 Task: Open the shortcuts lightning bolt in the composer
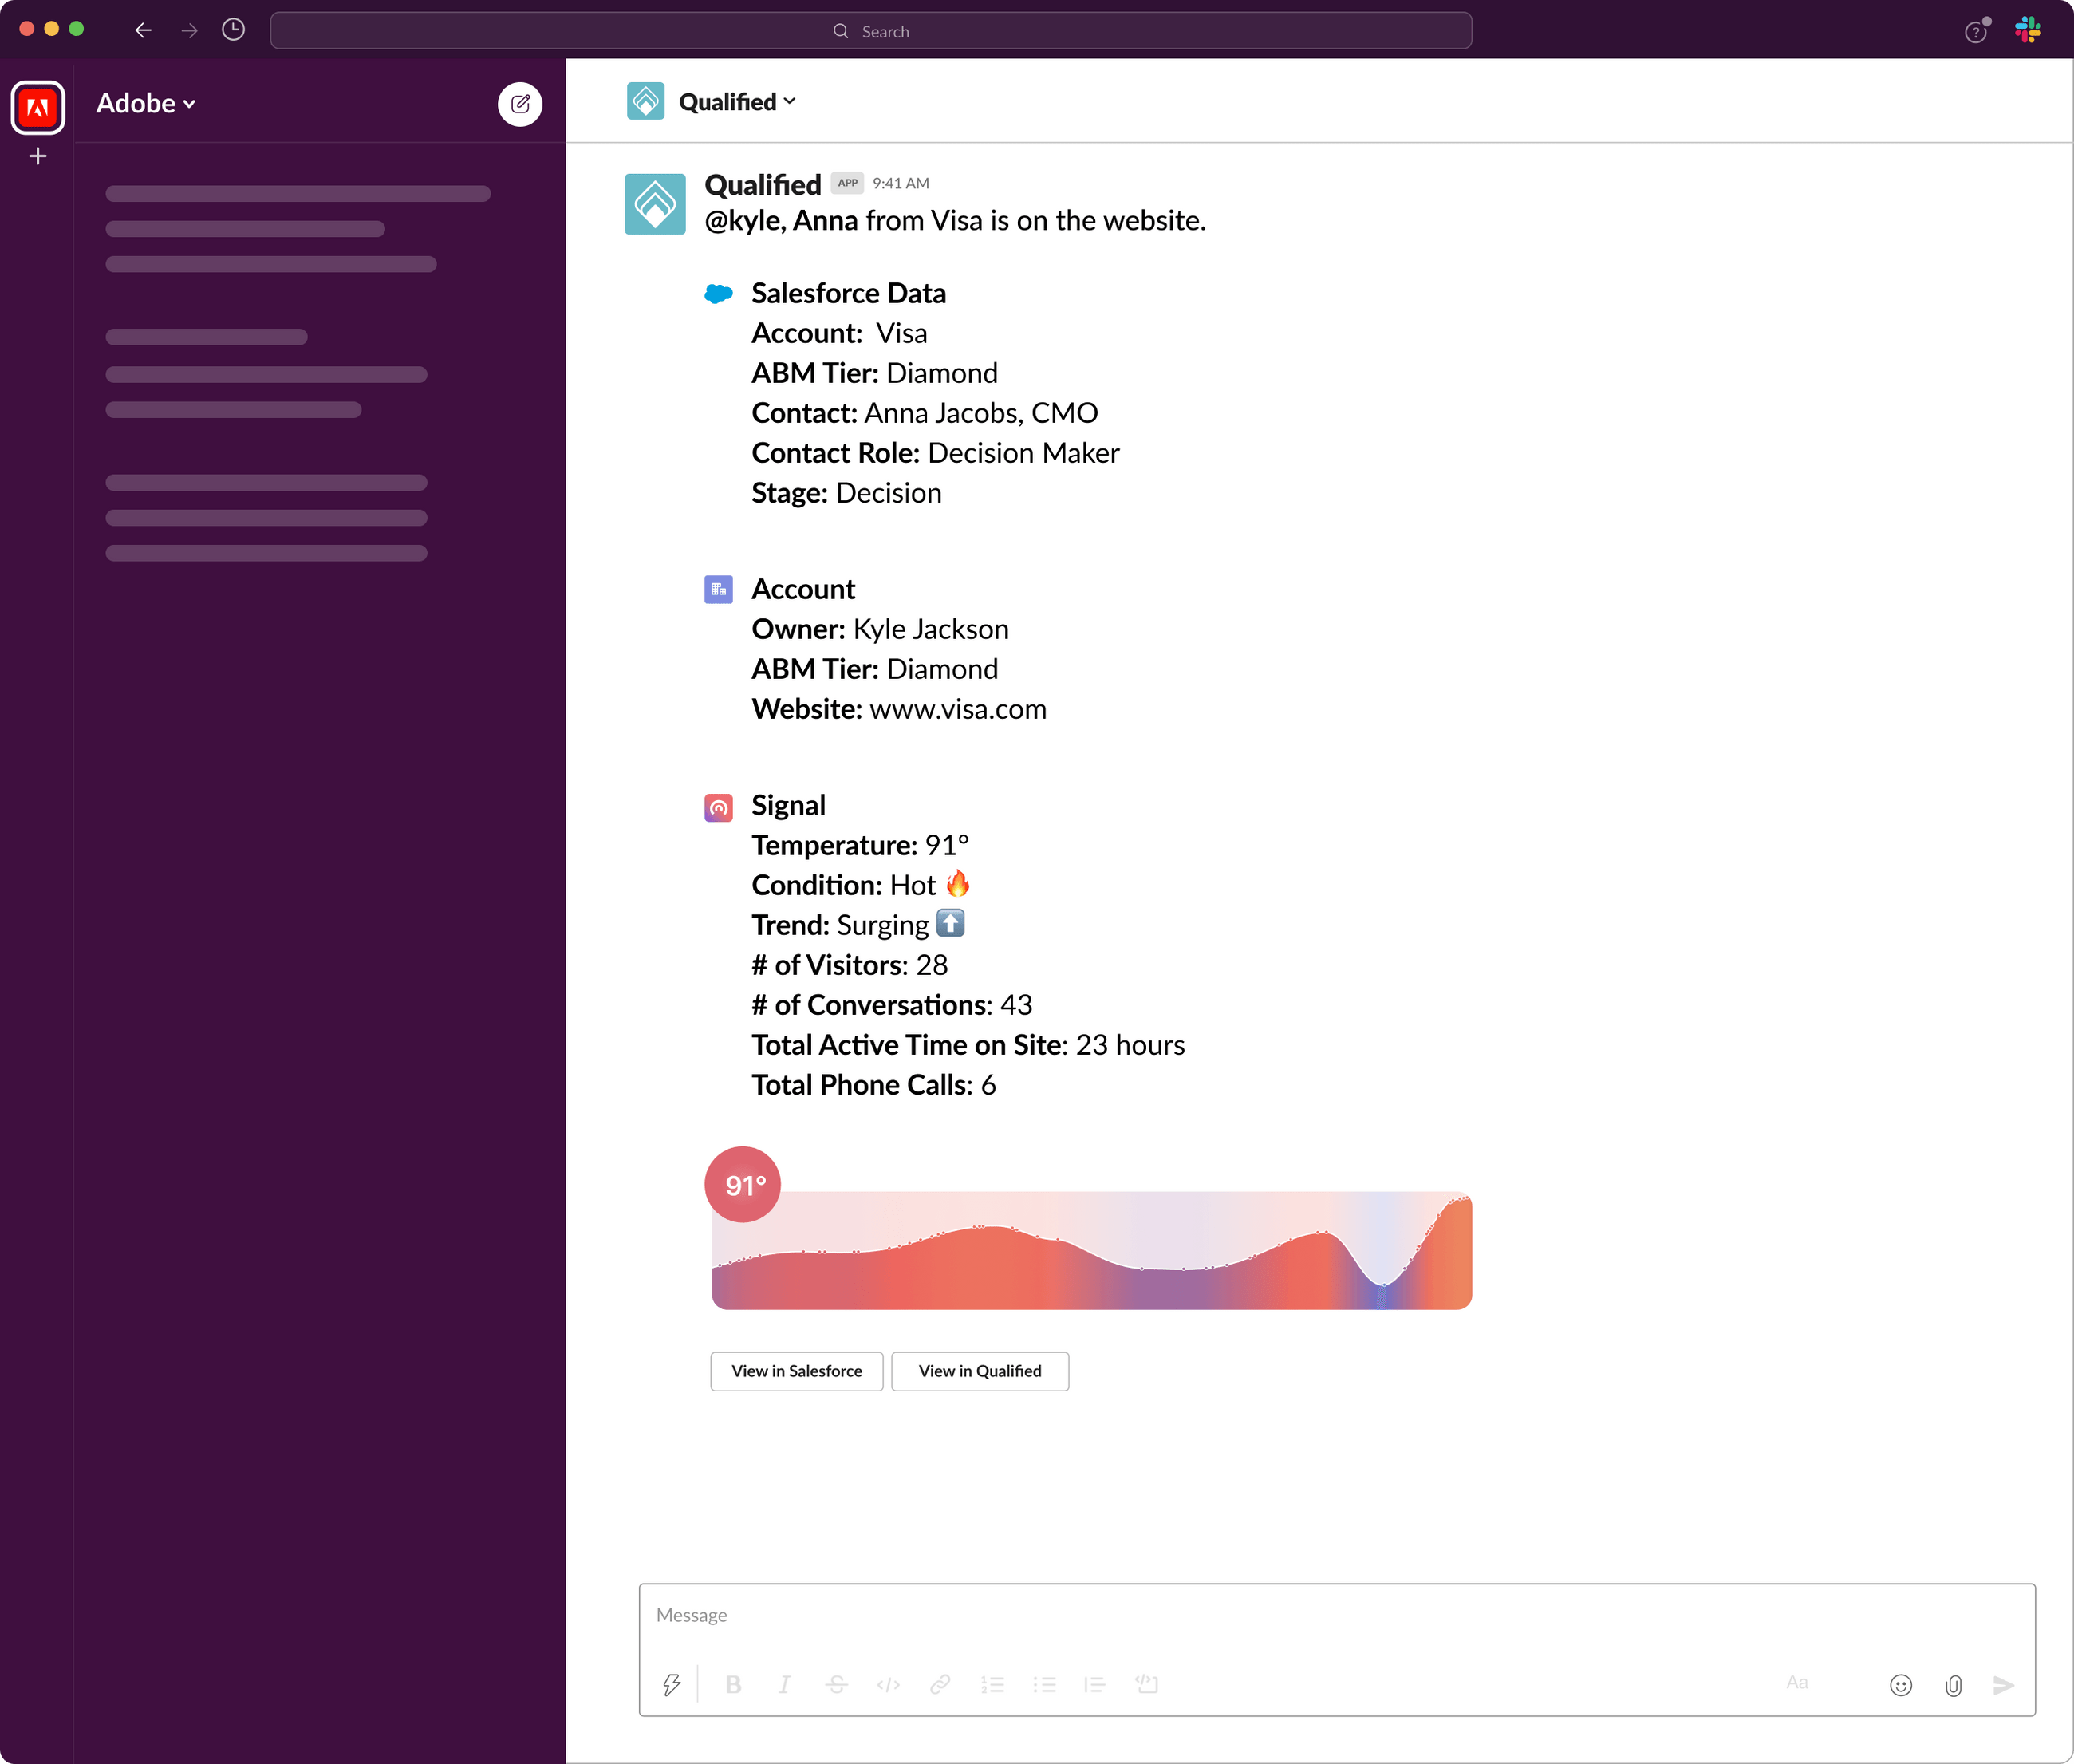pyautogui.click(x=671, y=1684)
